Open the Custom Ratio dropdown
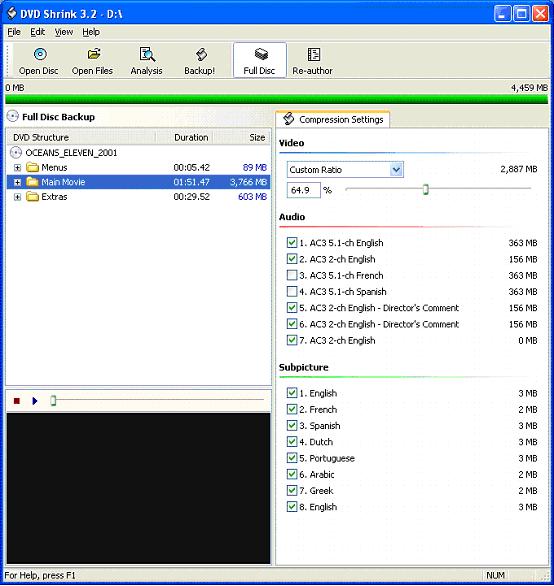This screenshot has height=586, width=554. pyautogui.click(x=396, y=170)
